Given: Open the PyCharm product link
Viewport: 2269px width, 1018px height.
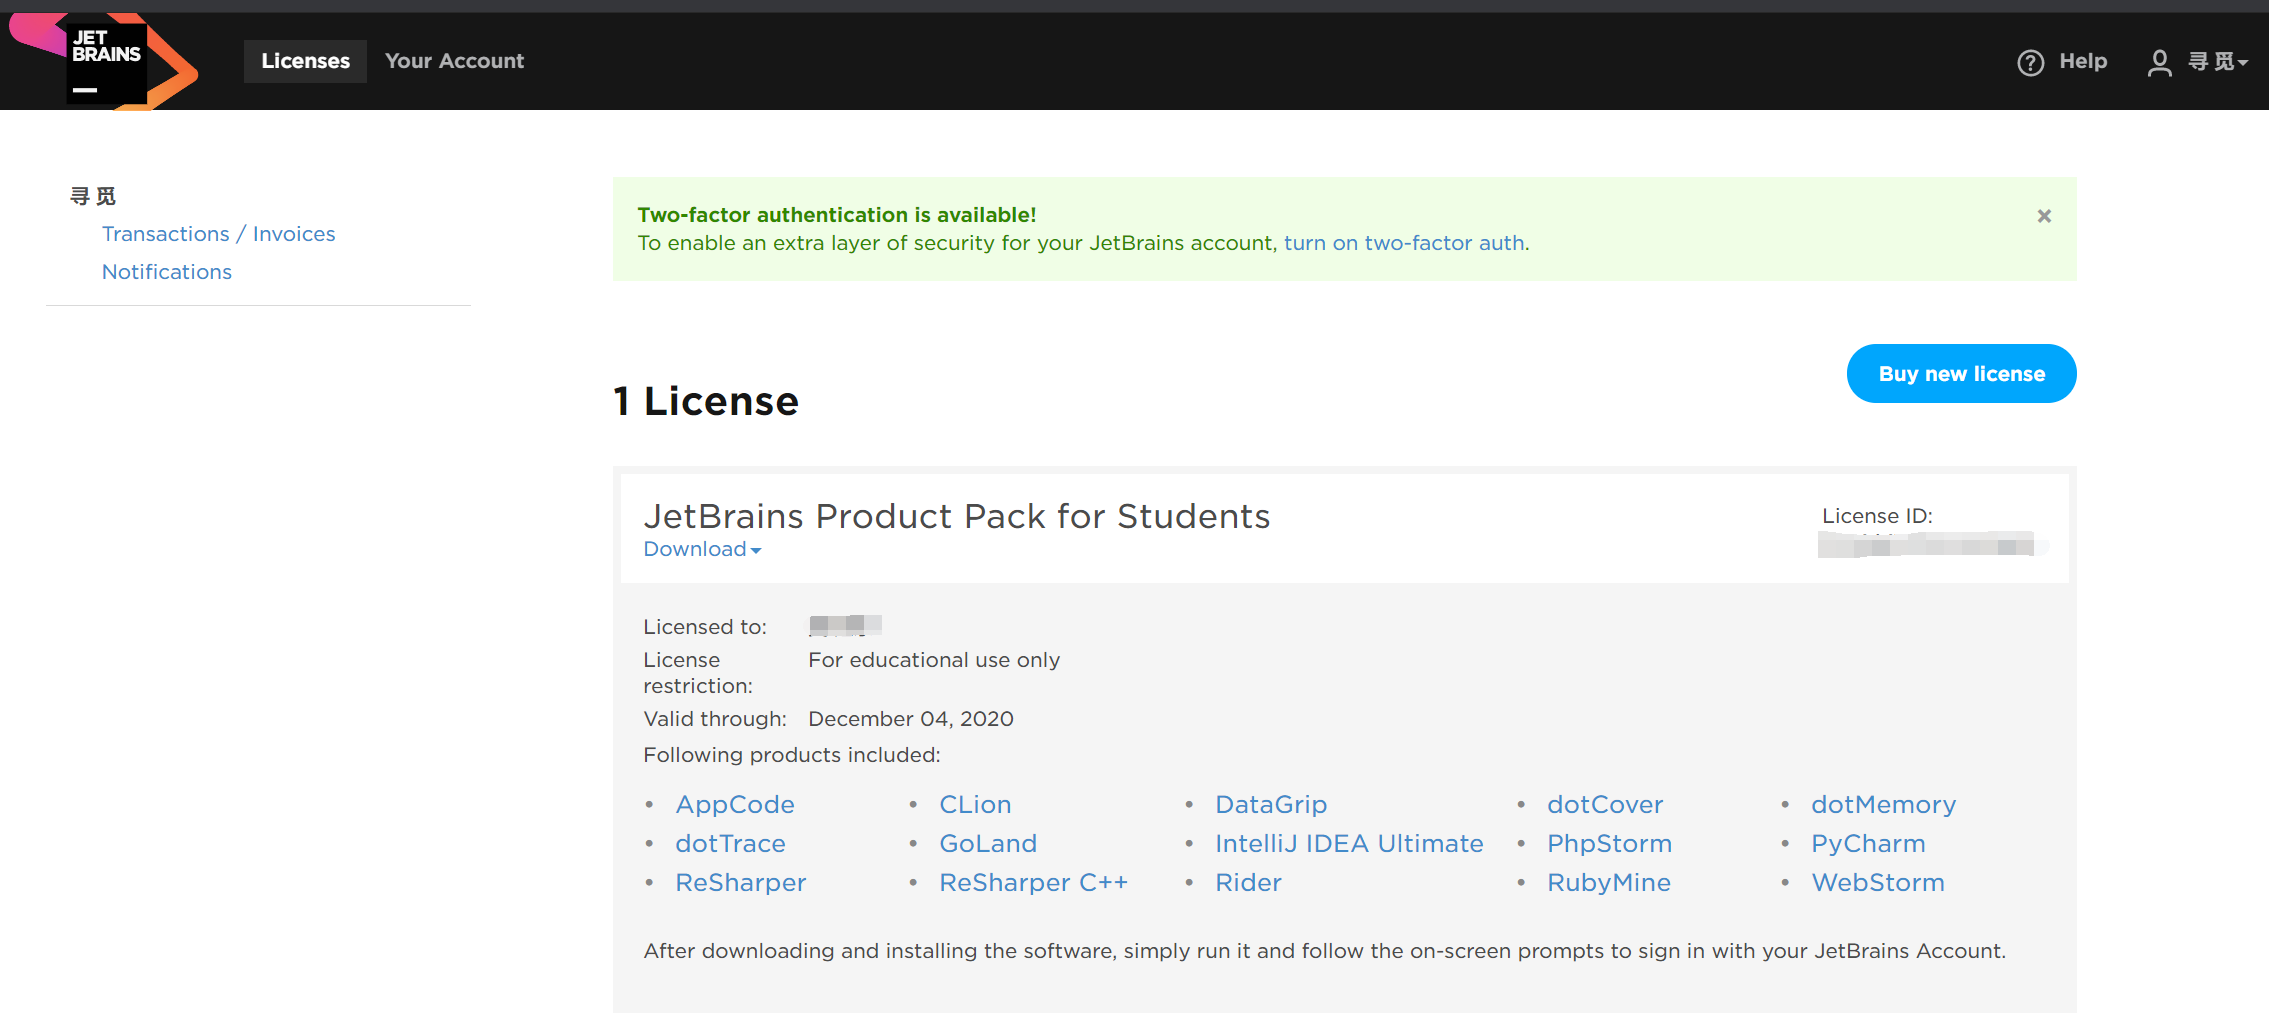Looking at the screenshot, I should (x=1868, y=844).
